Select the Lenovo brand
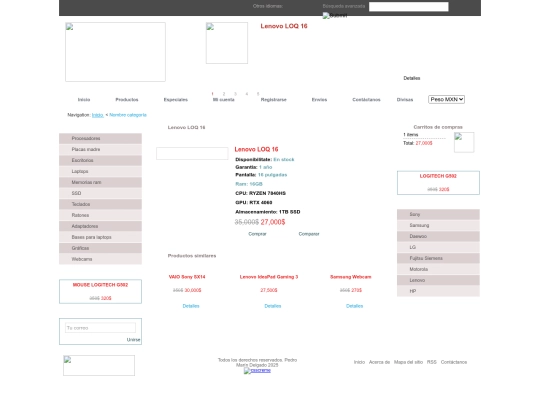 (438, 280)
